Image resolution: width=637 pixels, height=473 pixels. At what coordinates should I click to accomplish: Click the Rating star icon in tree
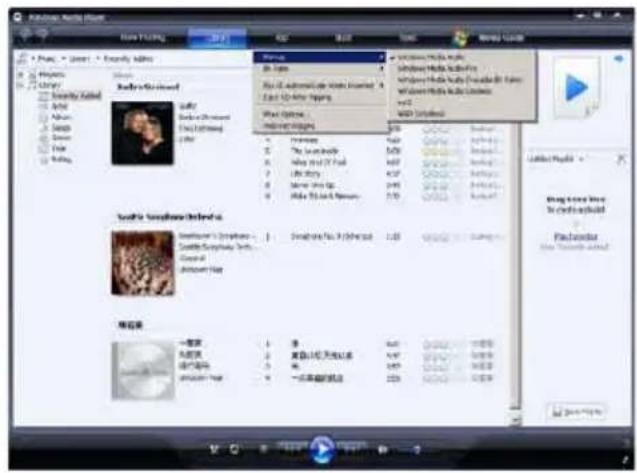coord(43,160)
